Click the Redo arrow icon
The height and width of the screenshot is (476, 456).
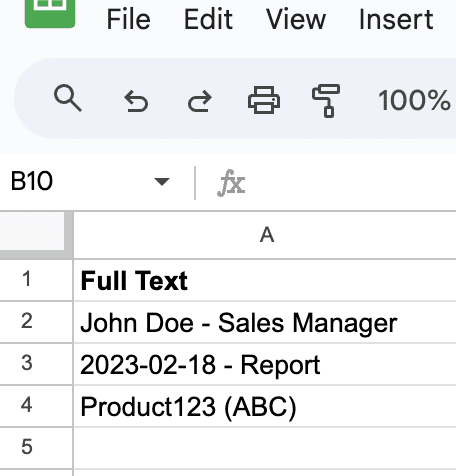click(x=200, y=101)
